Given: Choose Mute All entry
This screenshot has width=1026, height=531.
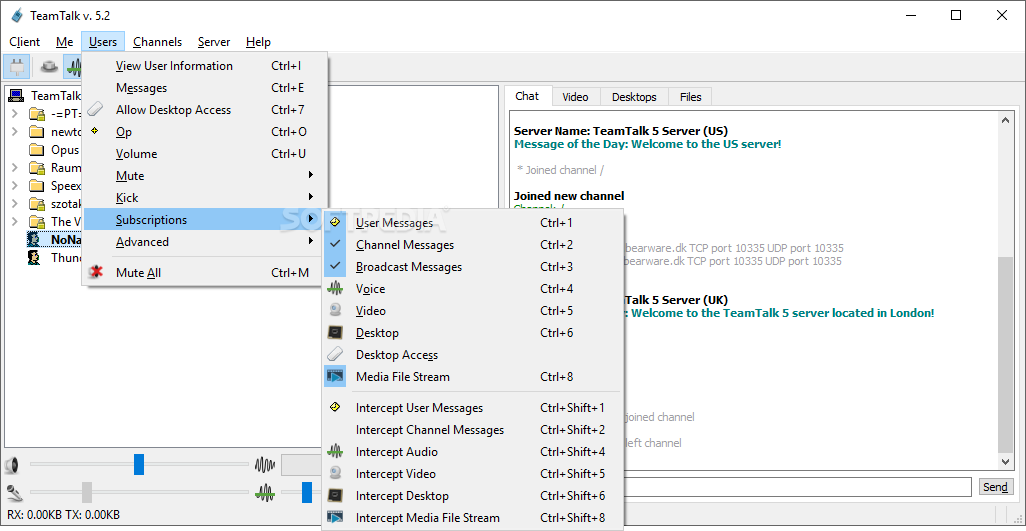Looking at the screenshot, I should (x=205, y=273).
